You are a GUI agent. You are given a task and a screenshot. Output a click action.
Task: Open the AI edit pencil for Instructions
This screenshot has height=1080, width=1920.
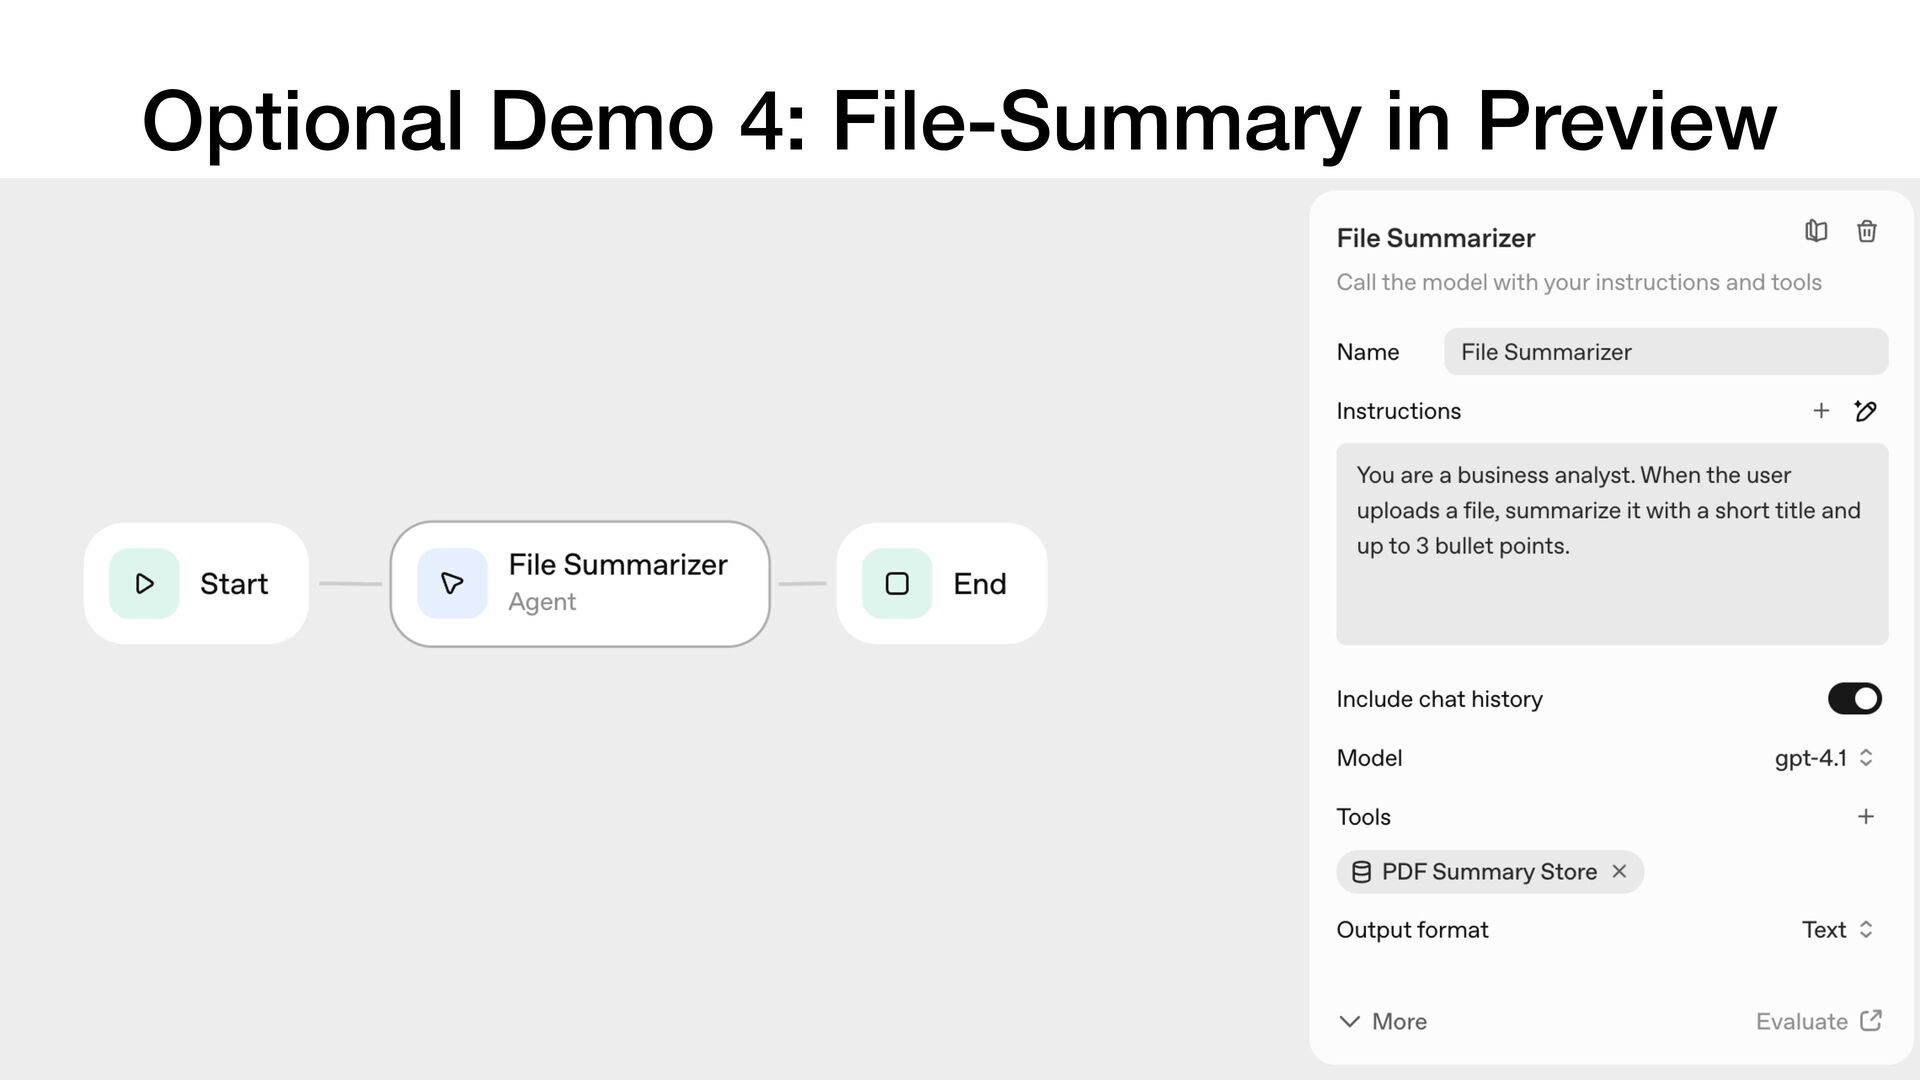click(1865, 411)
